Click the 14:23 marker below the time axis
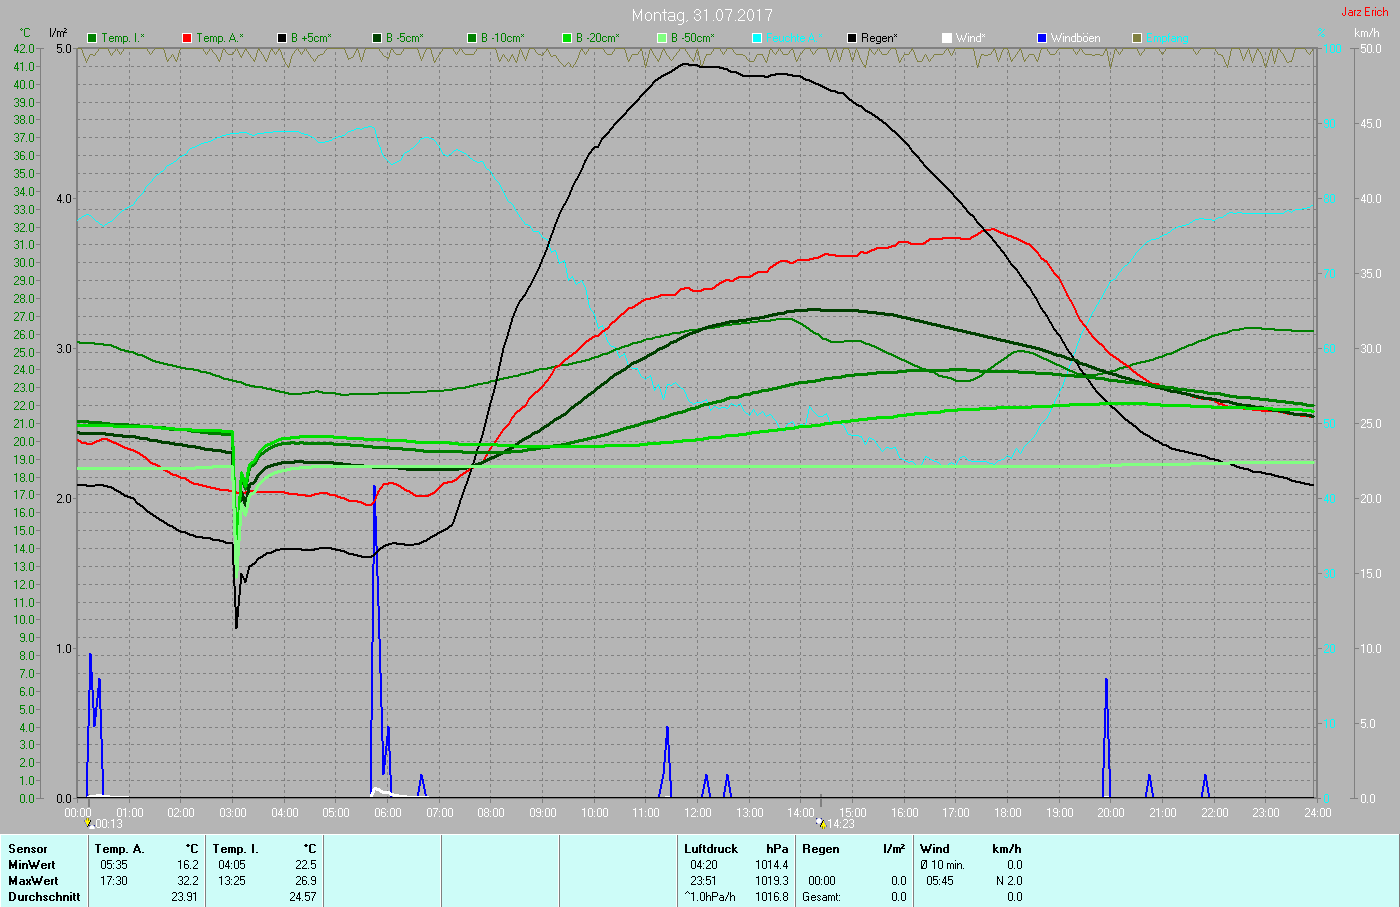 836,824
